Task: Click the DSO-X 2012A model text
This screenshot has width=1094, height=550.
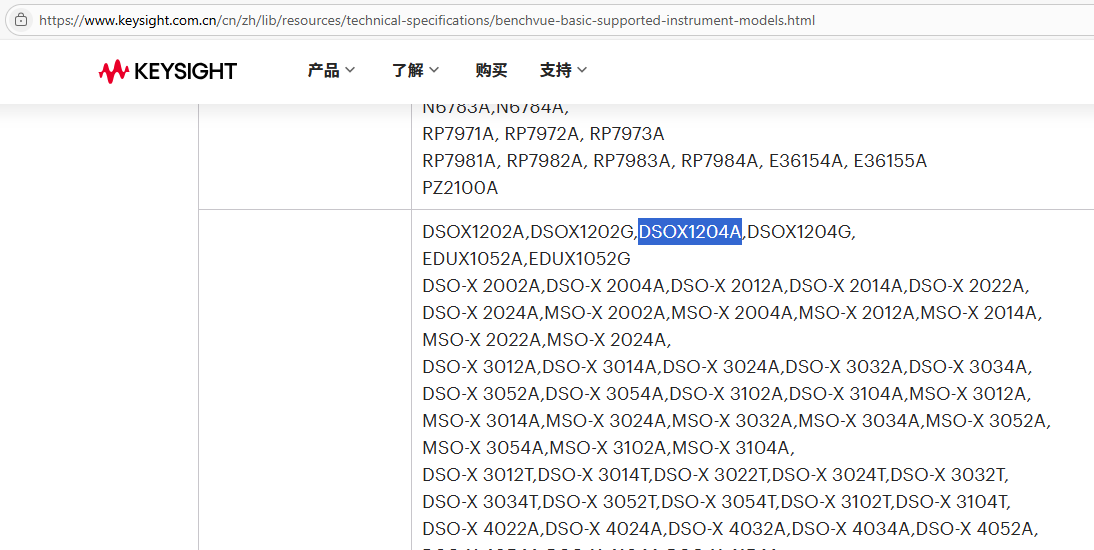Action: click(x=727, y=286)
